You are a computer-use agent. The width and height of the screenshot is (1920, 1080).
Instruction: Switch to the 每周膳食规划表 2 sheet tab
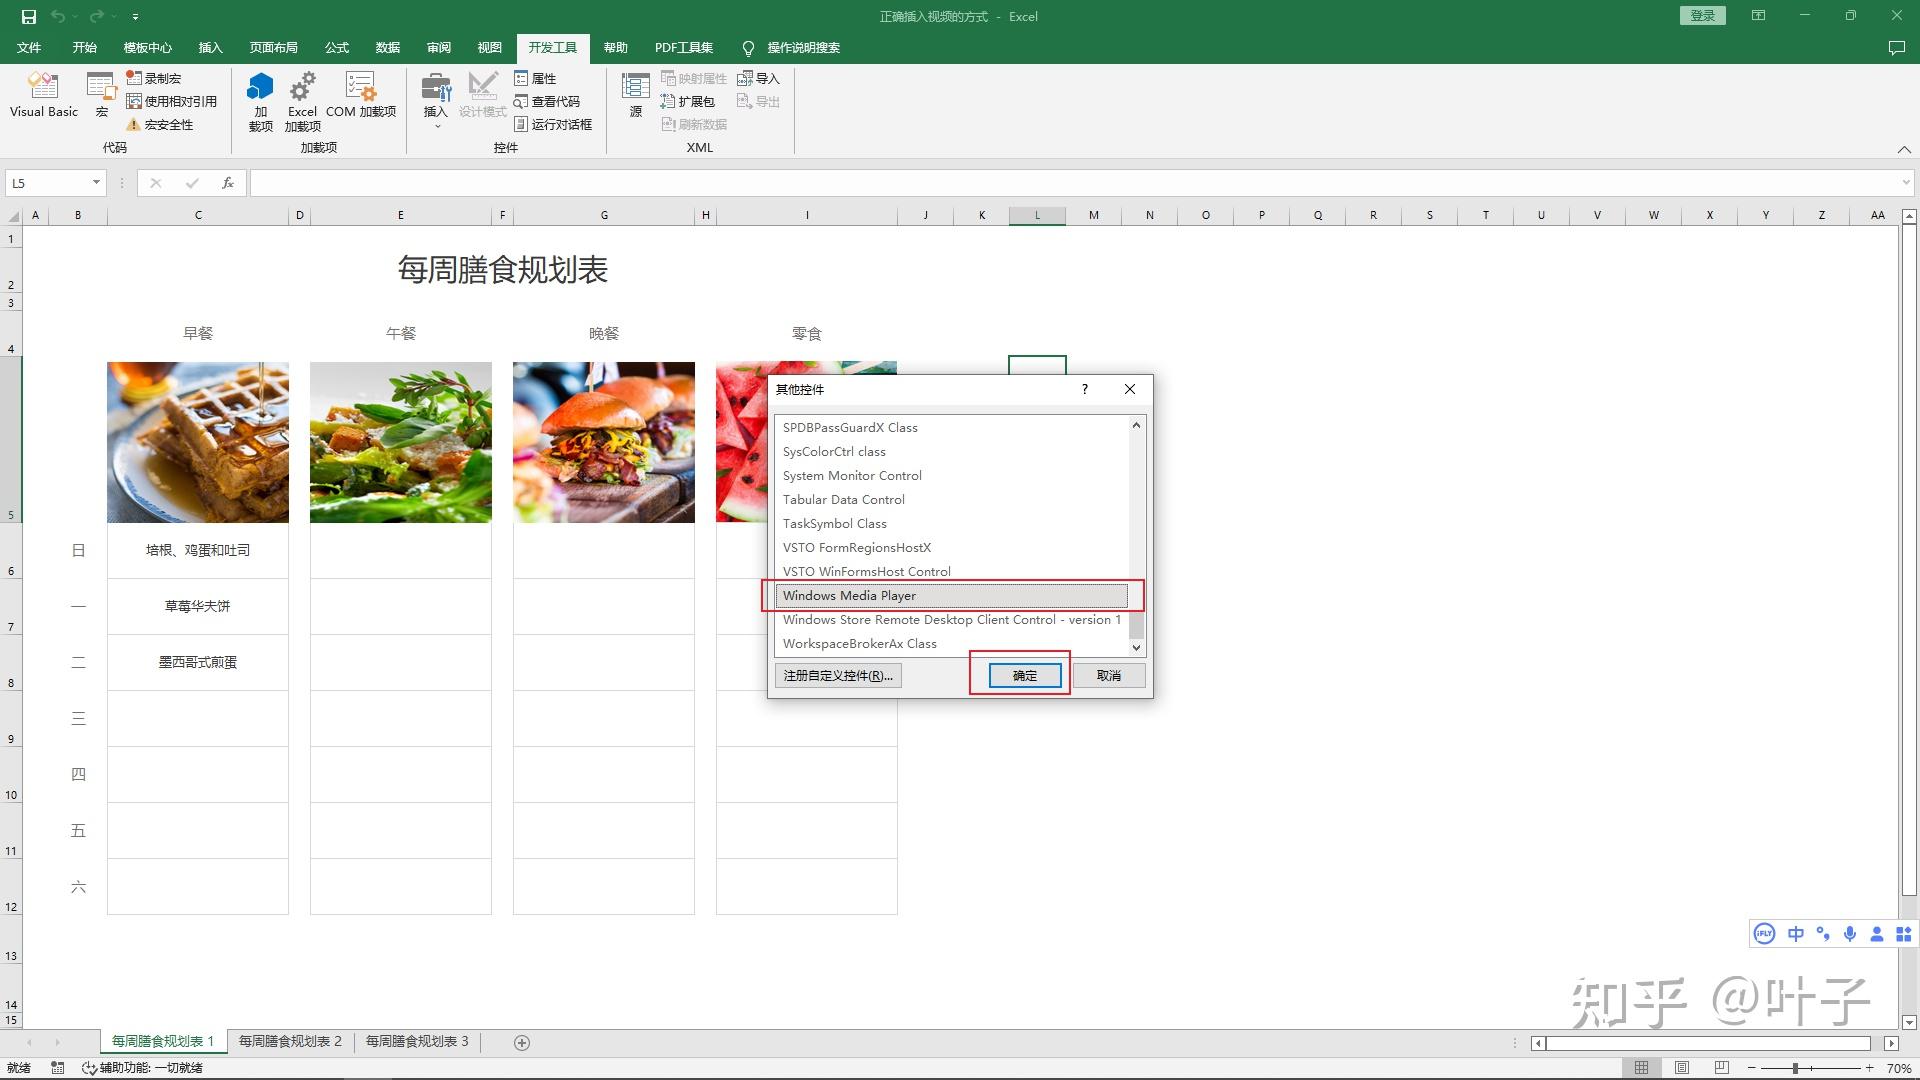coord(290,1042)
